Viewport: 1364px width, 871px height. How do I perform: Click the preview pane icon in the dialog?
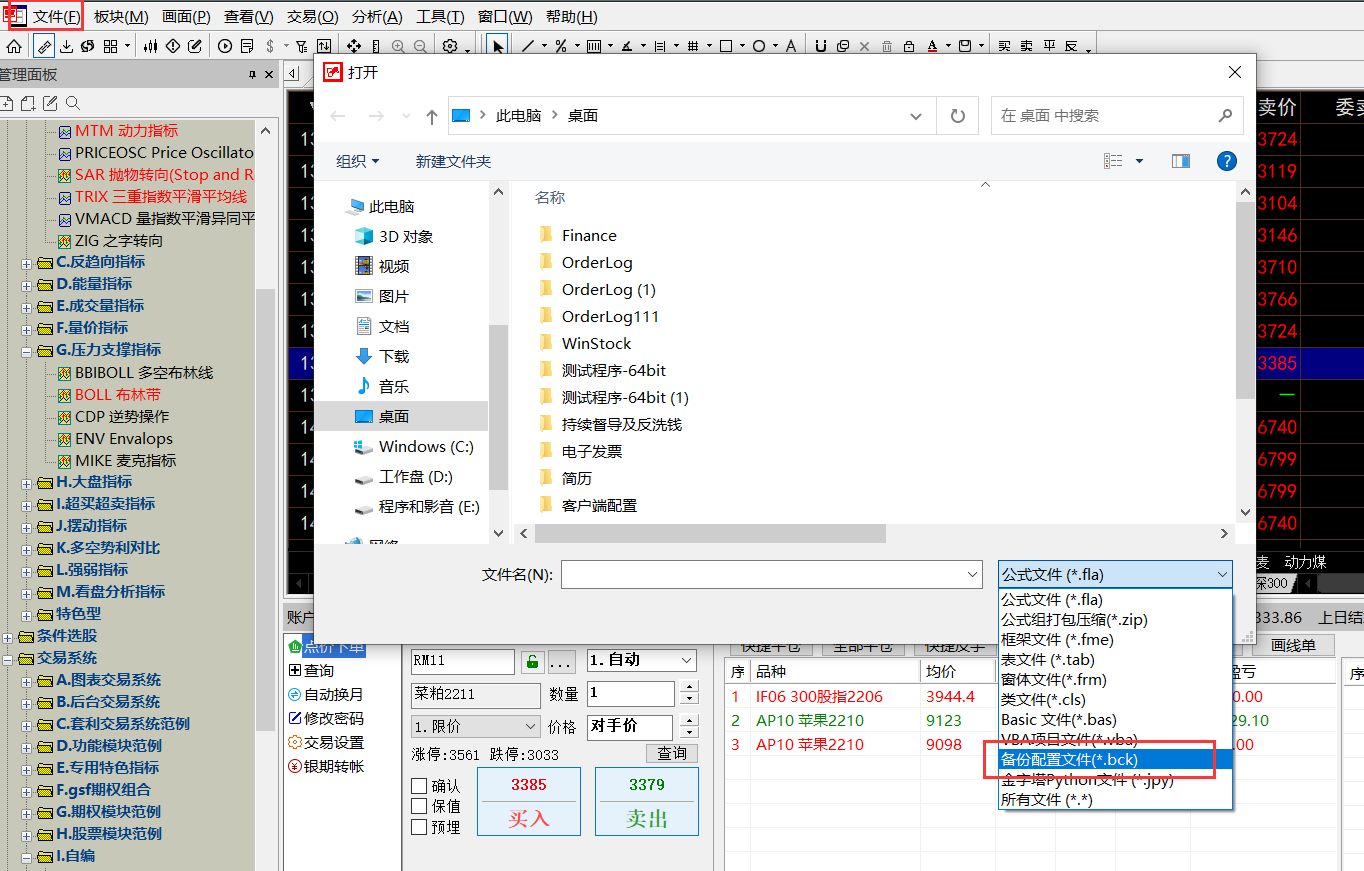pyautogui.click(x=1181, y=161)
